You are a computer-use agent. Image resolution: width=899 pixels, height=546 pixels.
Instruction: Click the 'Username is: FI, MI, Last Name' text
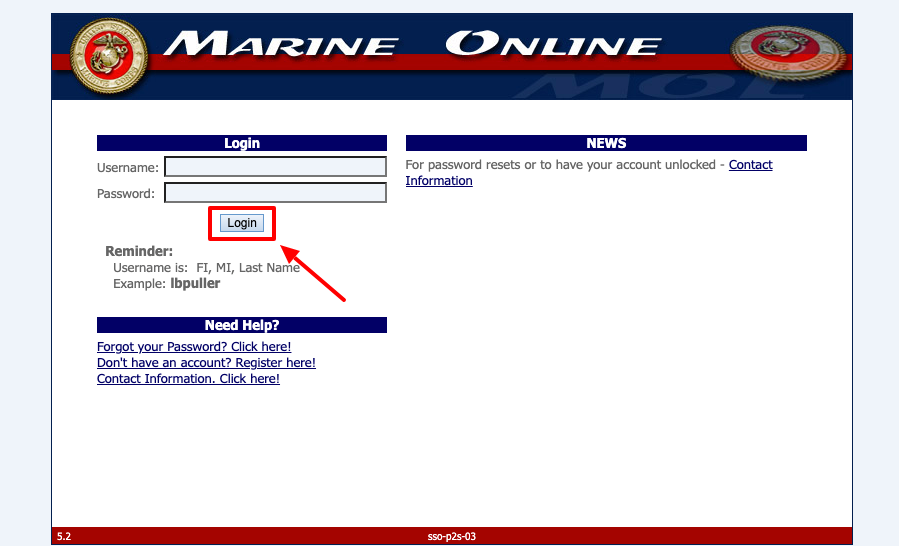click(x=206, y=268)
